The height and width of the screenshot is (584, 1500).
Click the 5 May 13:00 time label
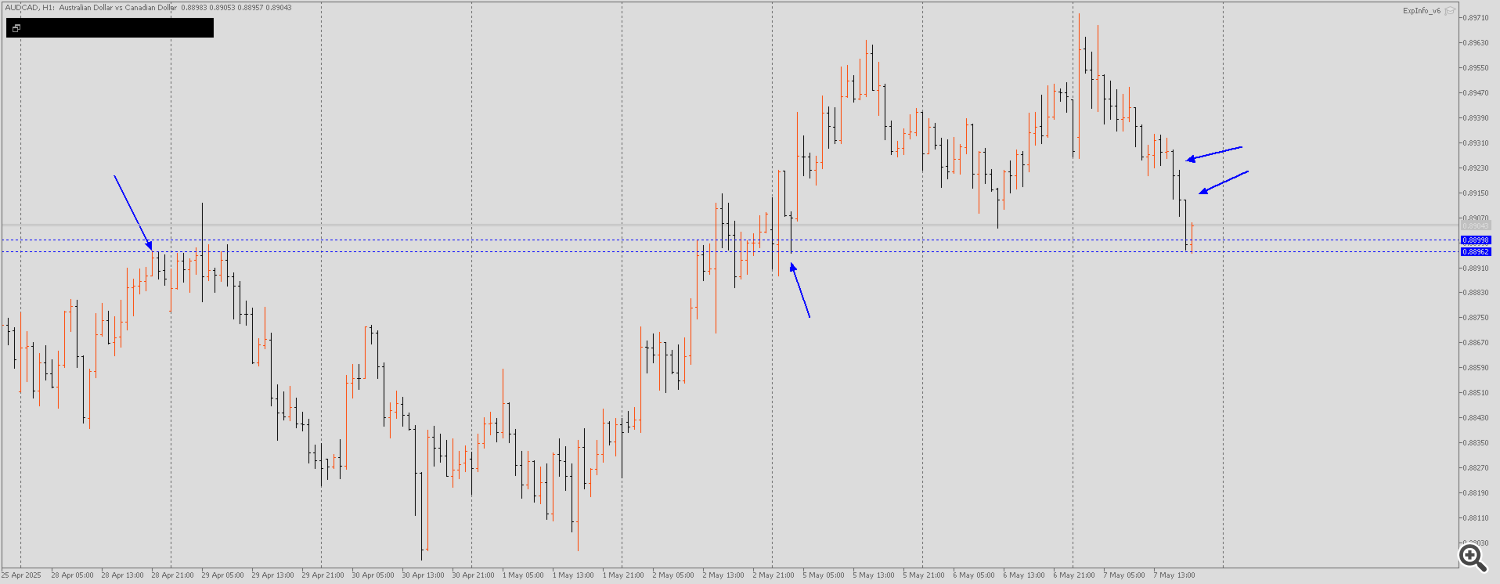coord(873,576)
